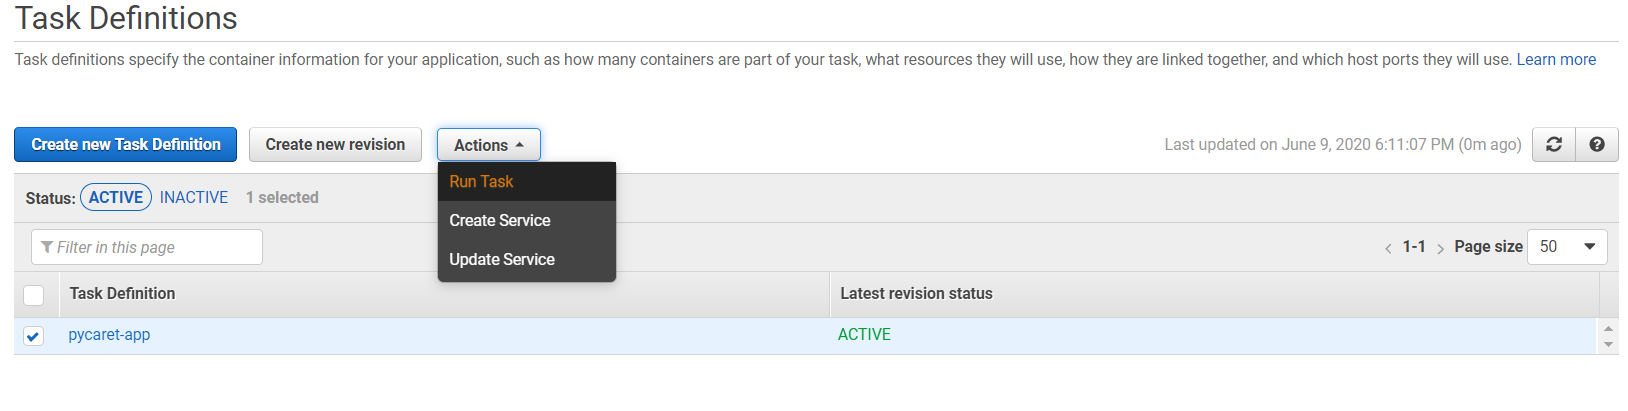The height and width of the screenshot is (411, 1628).
Task: Click Create new revision button
Action: 335,145
